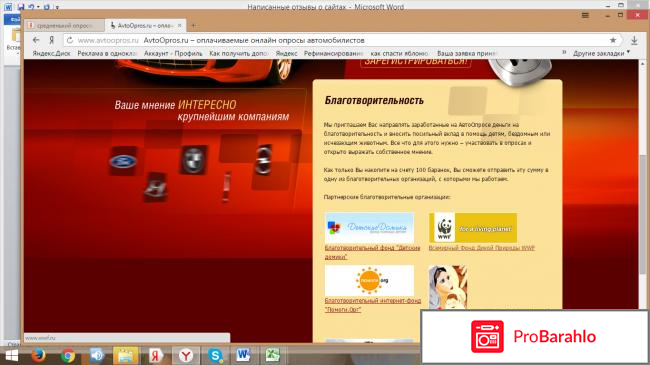Show hidden bookmarks with the » chevron

tap(564, 53)
